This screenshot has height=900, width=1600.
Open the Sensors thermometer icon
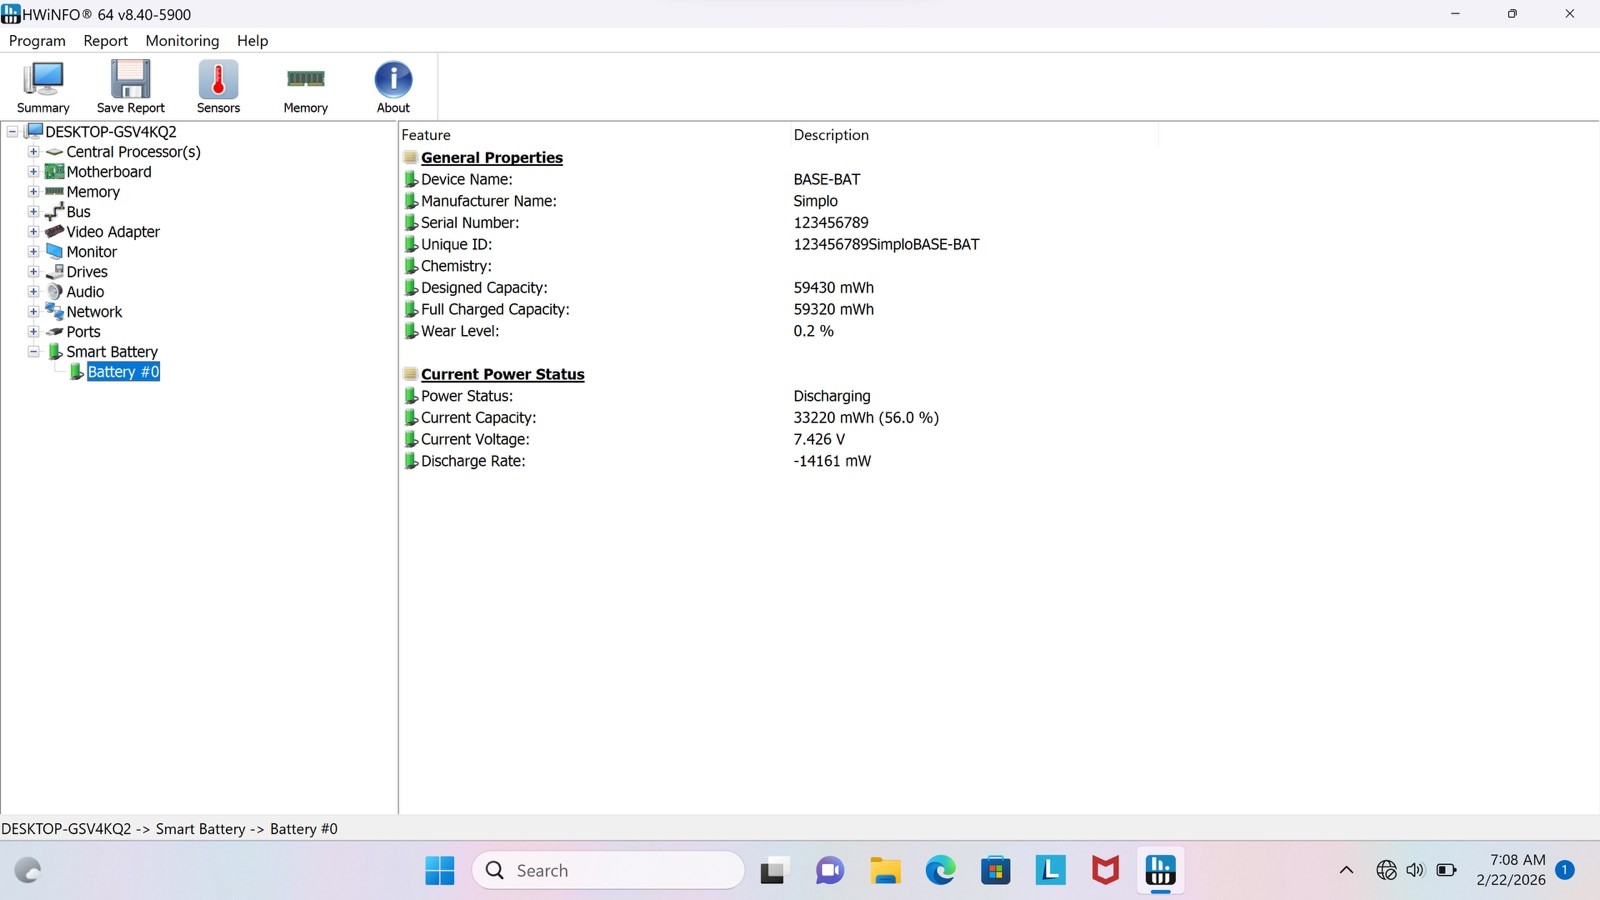tap(218, 87)
